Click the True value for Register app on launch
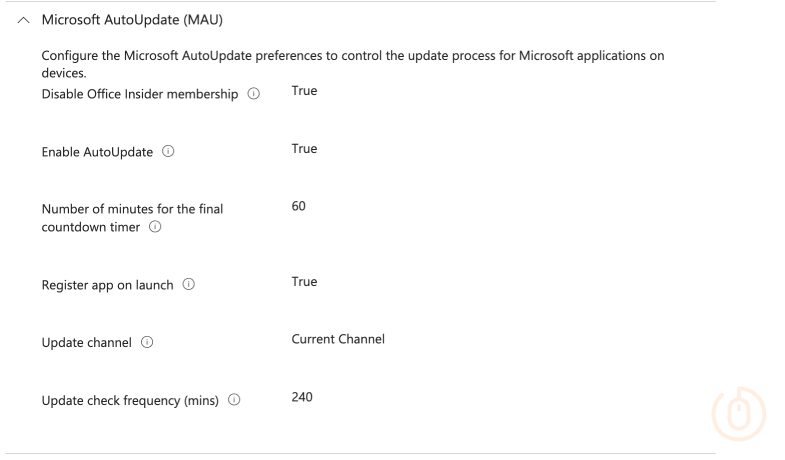Image resolution: width=785 pixels, height=460 pixels. tap(304, 282)
